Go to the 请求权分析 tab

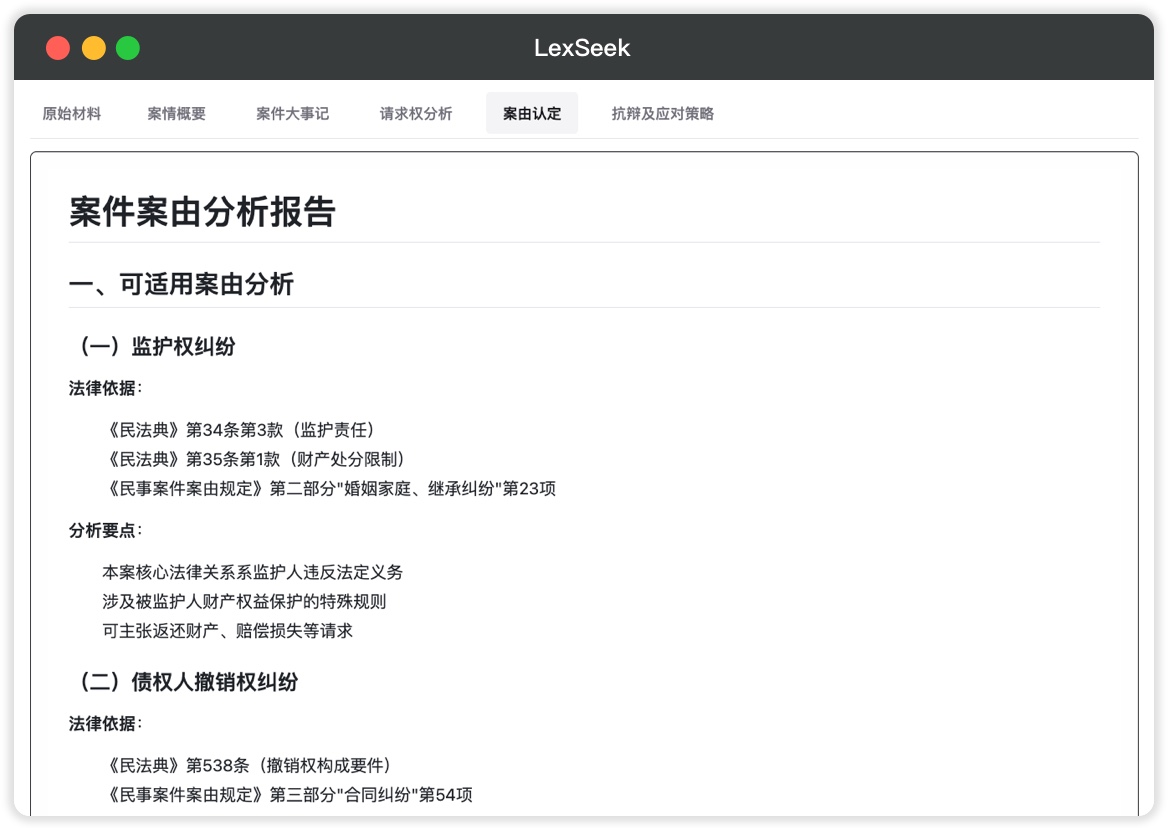coord(416,114)
